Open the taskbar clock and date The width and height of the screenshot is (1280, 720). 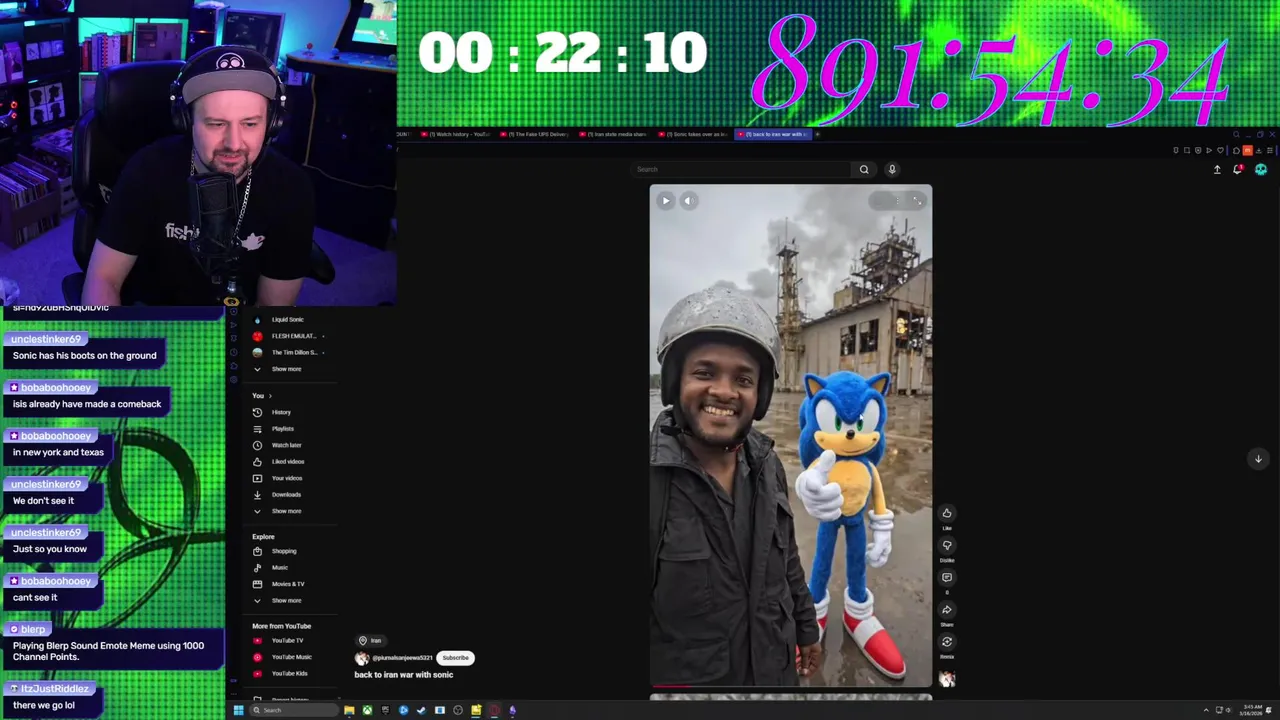[x=1251, y=710]
